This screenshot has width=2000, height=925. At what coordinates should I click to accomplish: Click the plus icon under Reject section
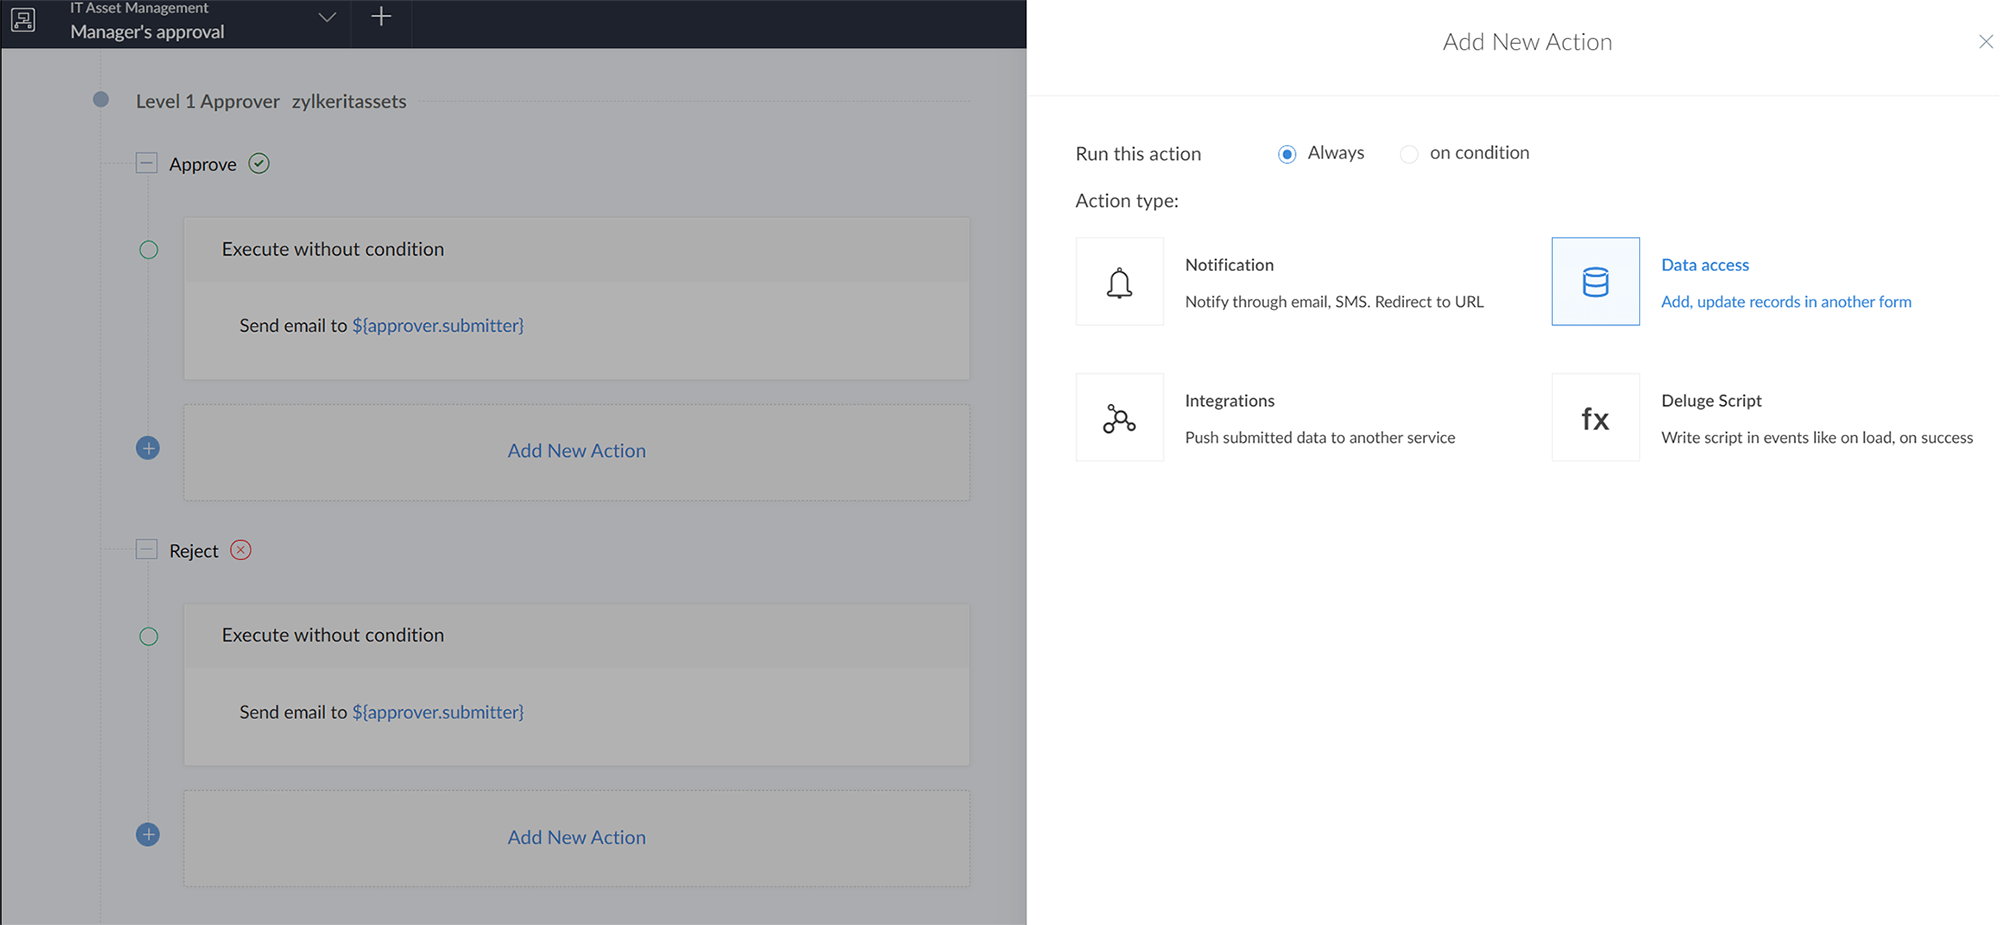(148, 834)
